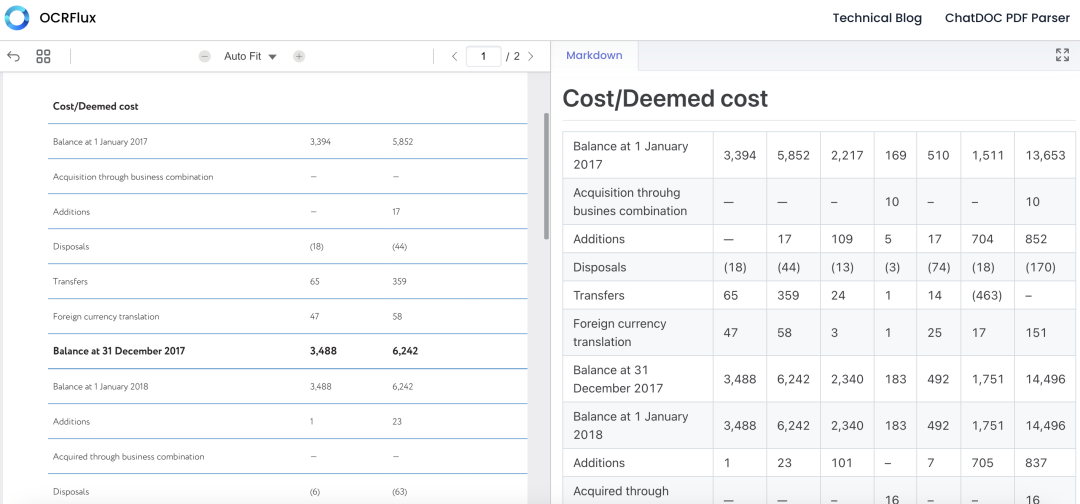
Task: Go to the previous page arrow
Action: click(455, 56)
